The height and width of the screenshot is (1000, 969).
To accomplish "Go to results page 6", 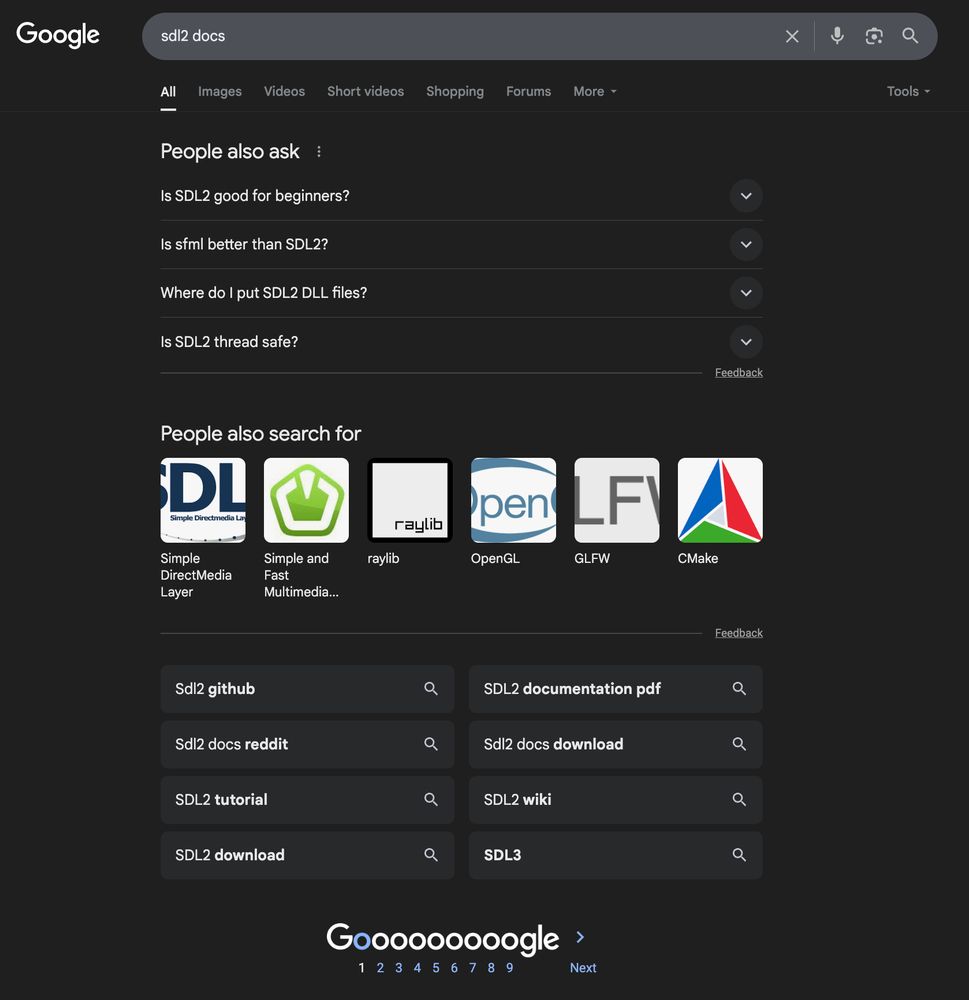I will 454,967.
